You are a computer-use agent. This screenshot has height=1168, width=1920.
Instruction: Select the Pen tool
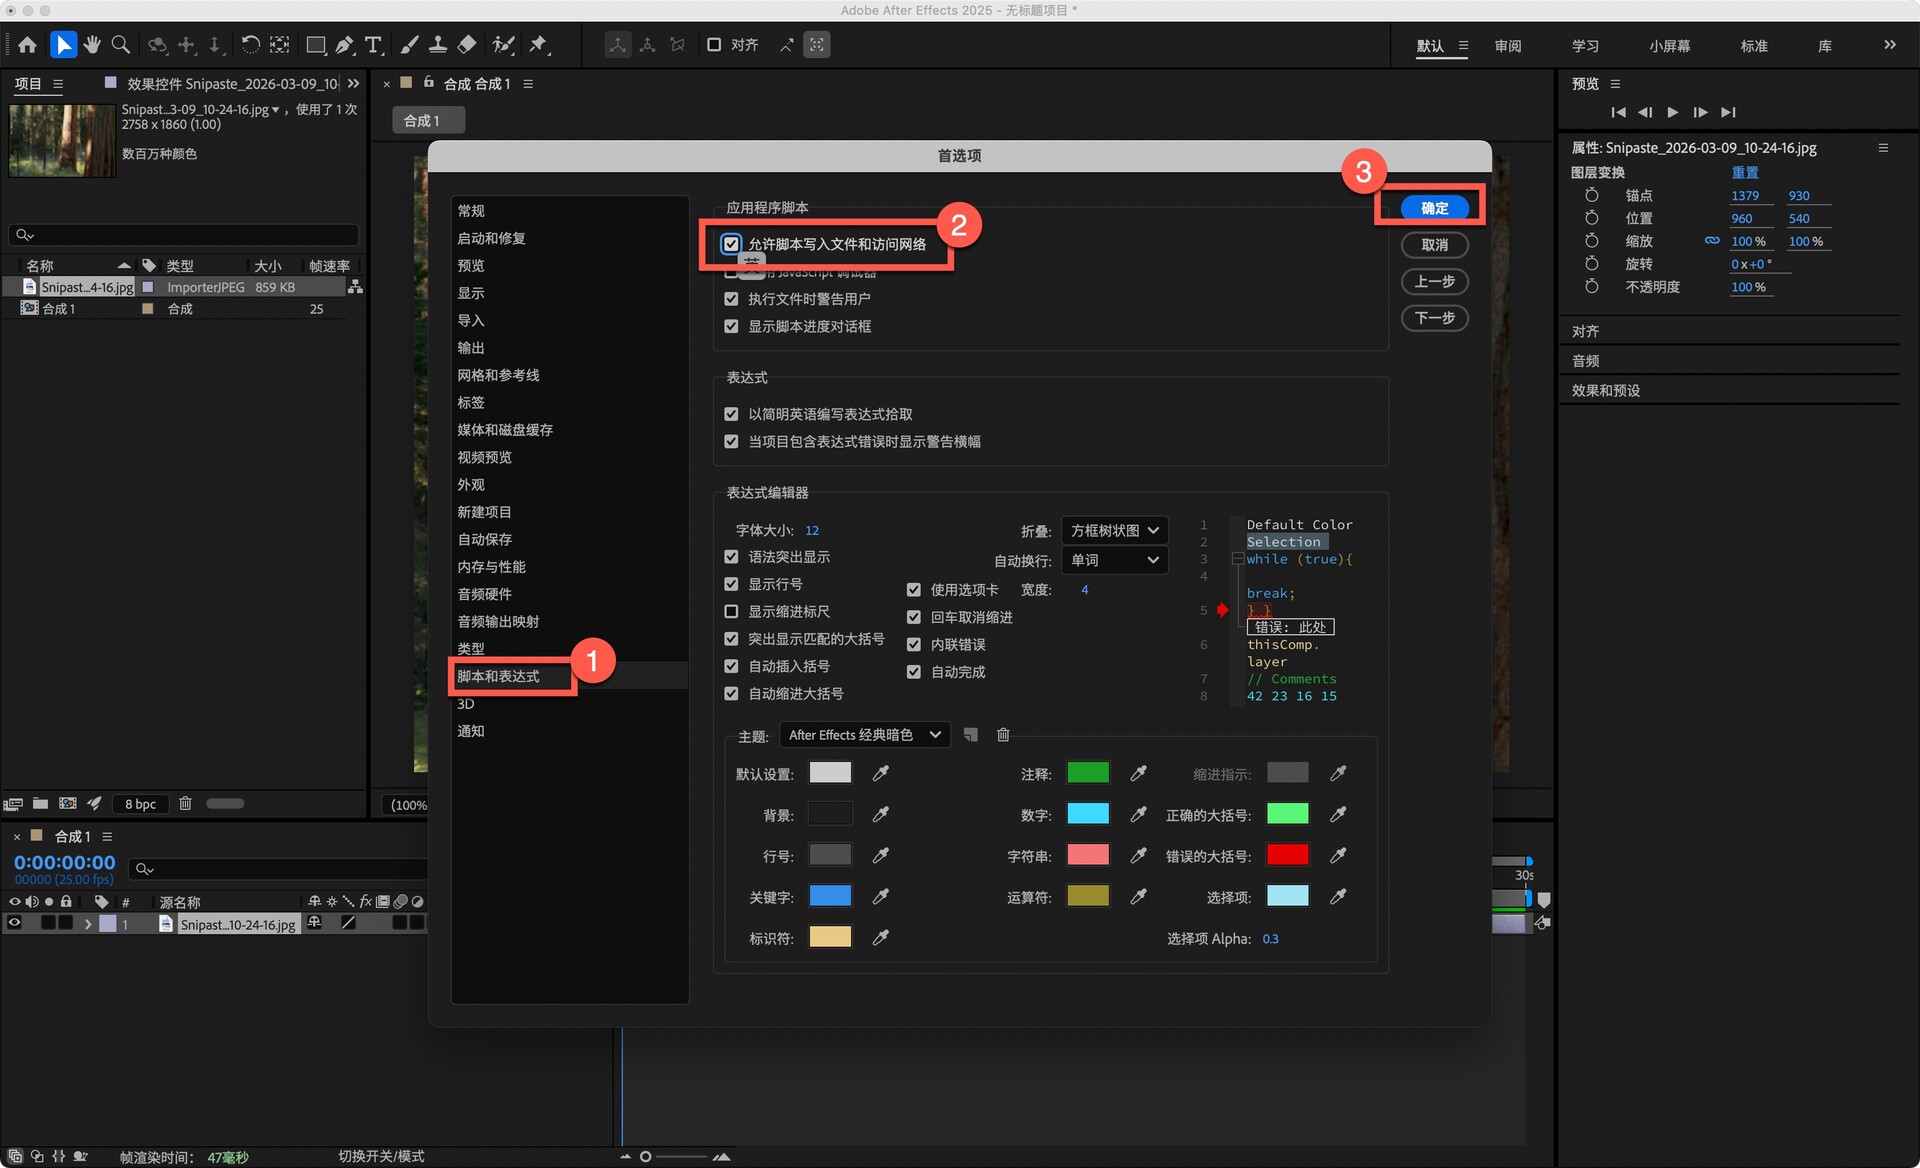coord(344,44)
